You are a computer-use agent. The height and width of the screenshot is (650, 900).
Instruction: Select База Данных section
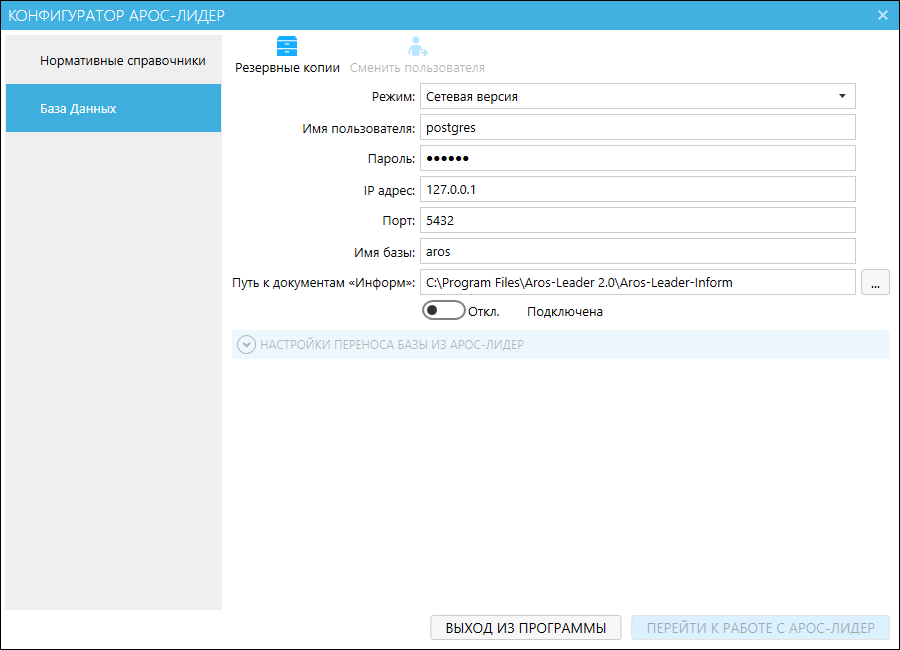click(114, 108)
